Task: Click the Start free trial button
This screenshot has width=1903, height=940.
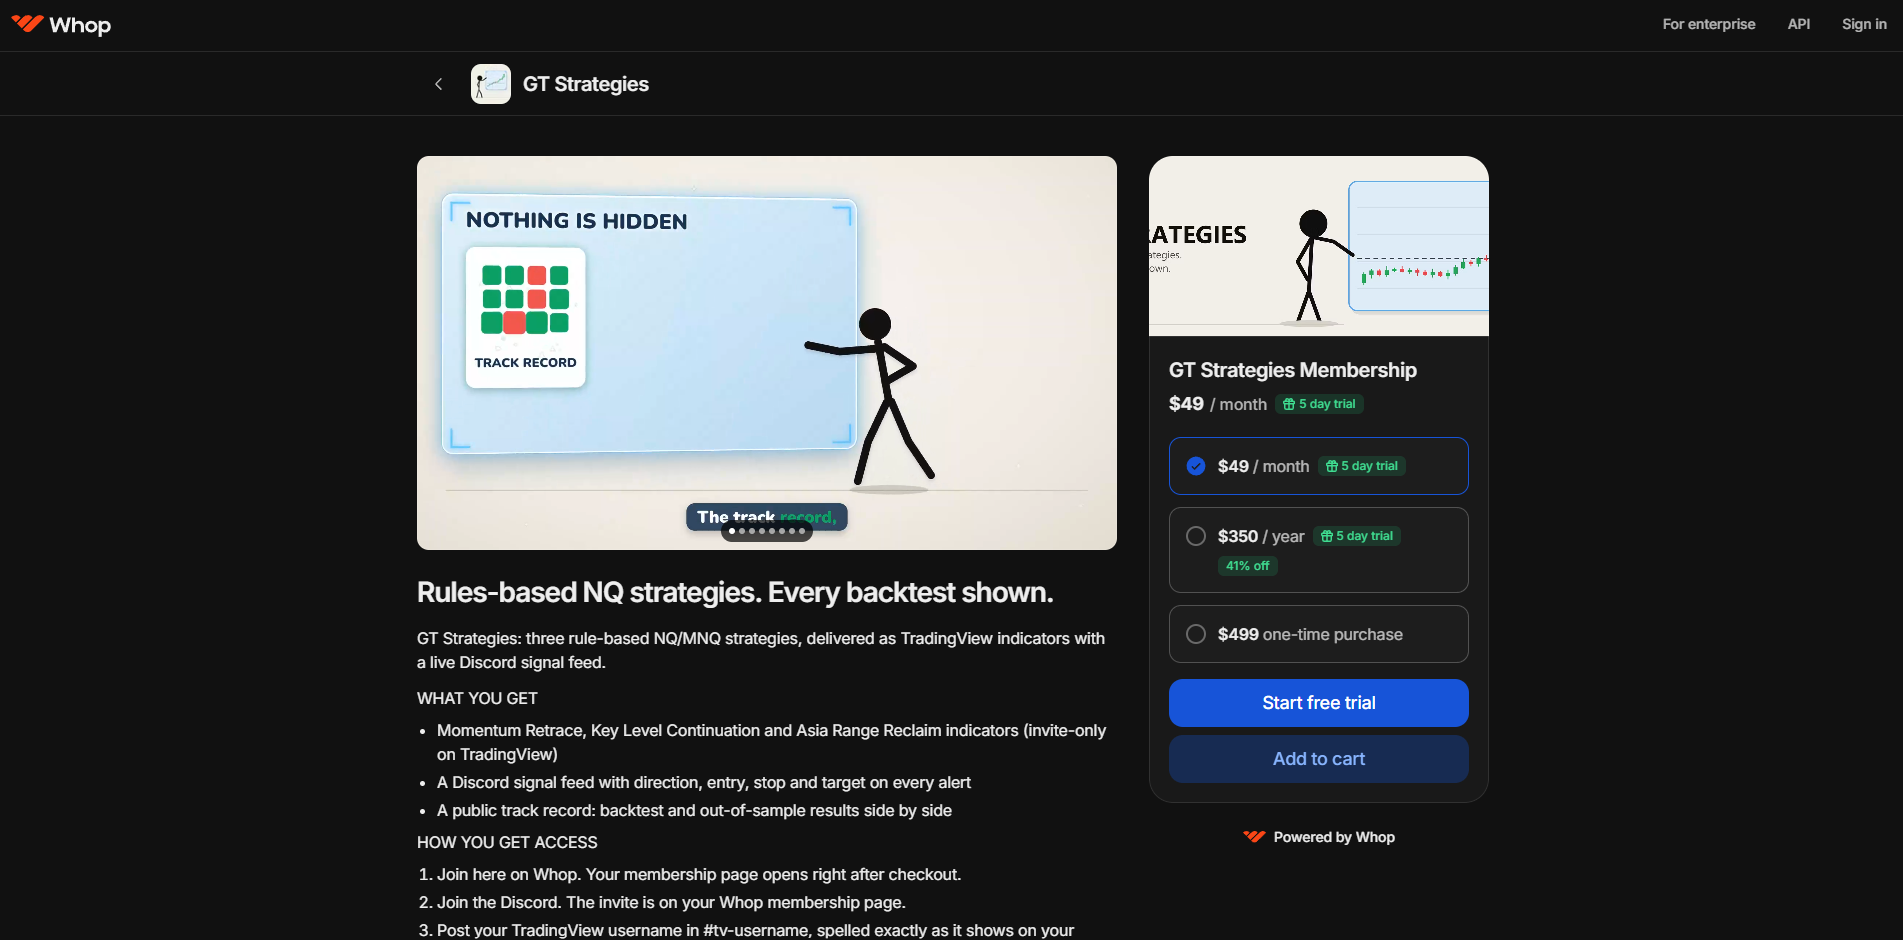Action: click(1318, 703)
